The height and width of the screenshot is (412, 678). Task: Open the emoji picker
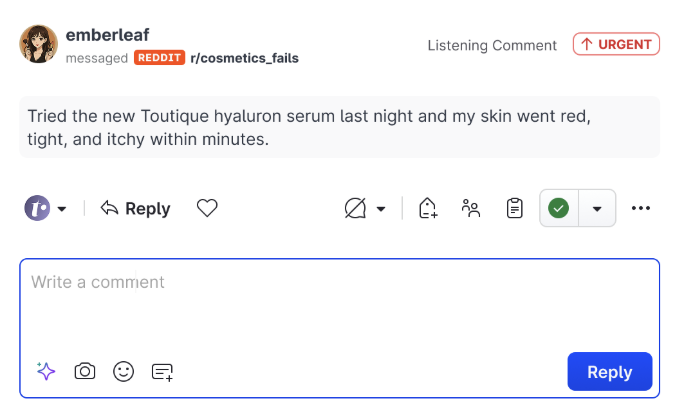pos(124,371)
